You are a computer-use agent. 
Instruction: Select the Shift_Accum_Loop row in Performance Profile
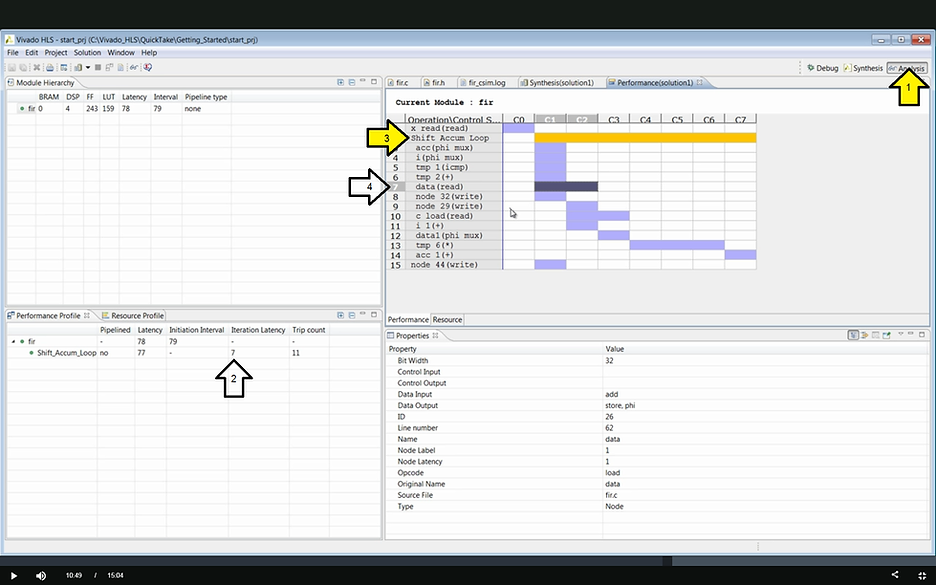point(66,353)
